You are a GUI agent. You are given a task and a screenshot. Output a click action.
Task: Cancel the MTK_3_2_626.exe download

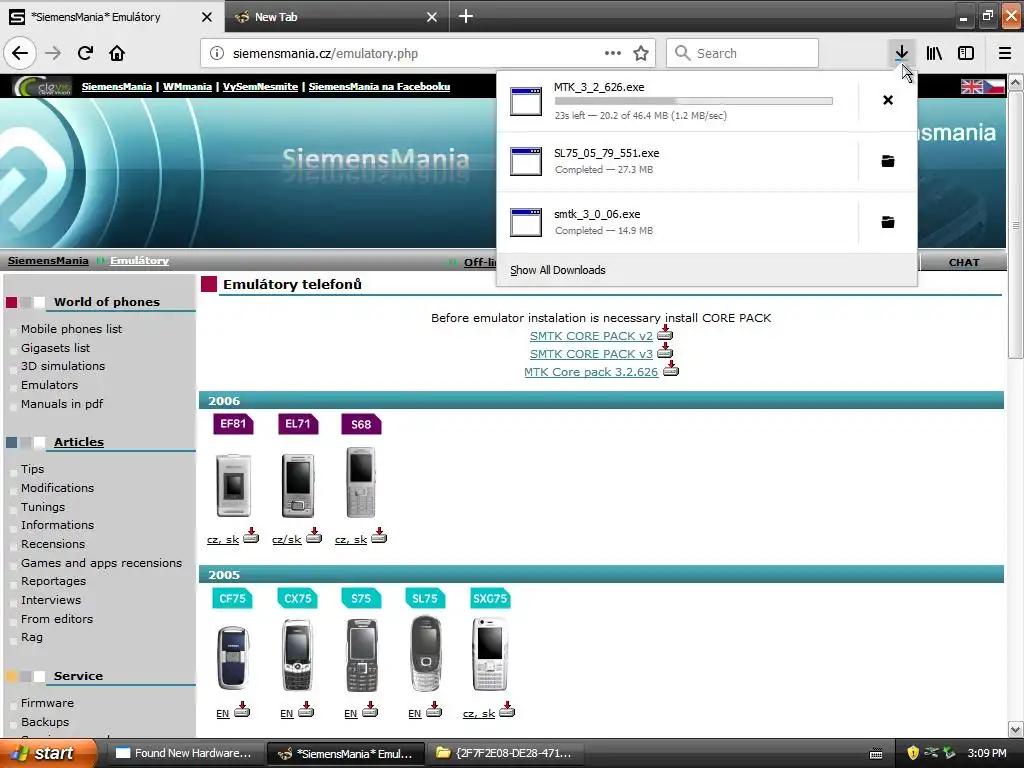pos(888,100)
